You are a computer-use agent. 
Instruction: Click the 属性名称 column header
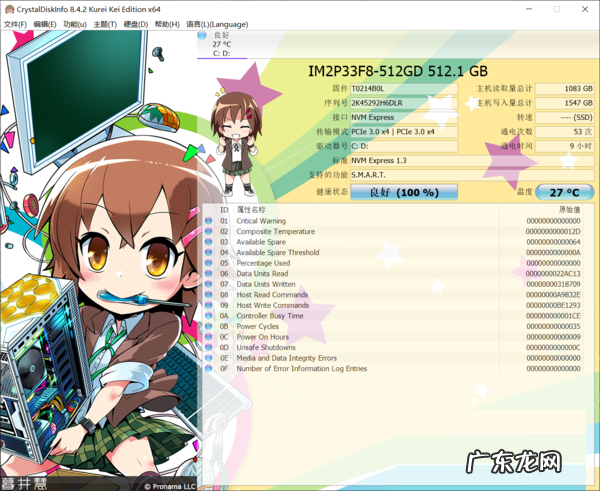pyautogui.click(x=252, y=210)
